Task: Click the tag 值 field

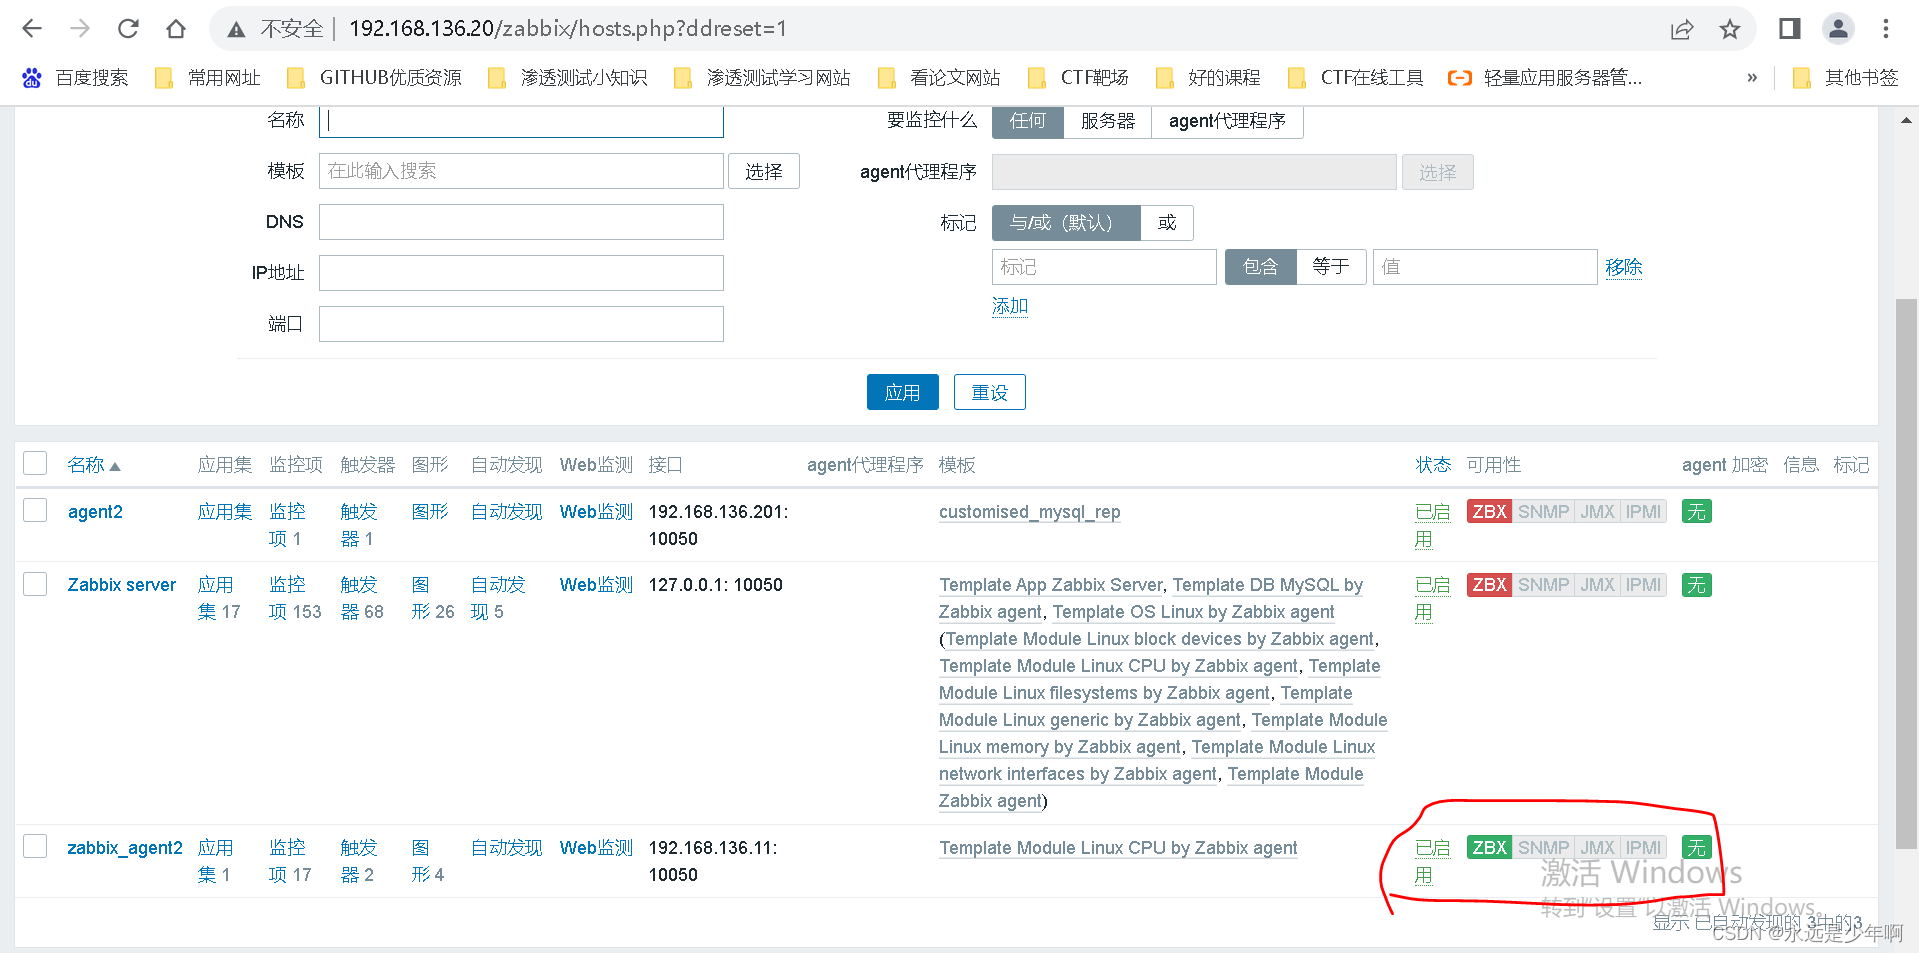Action: [1485, 267]
